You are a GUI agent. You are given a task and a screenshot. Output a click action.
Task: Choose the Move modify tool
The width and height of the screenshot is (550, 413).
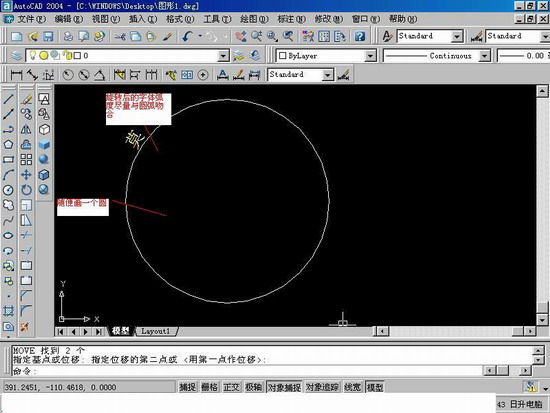pyautogui.click(x=26, y=175)
